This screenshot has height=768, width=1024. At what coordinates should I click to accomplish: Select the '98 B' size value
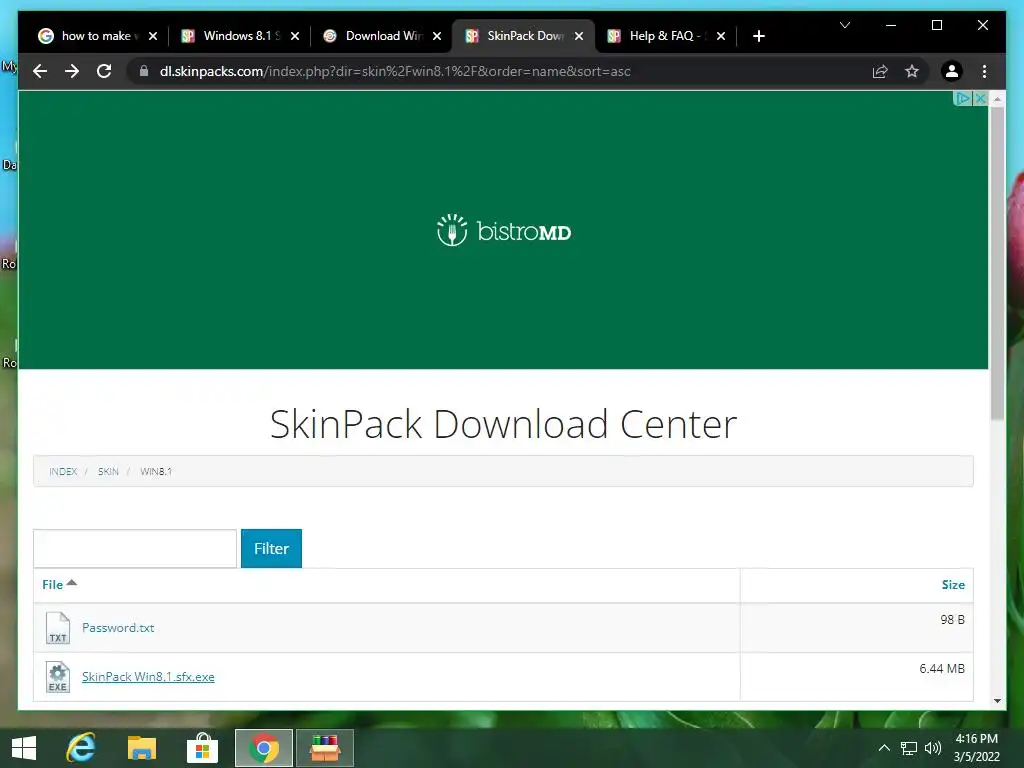click(952, 620)
